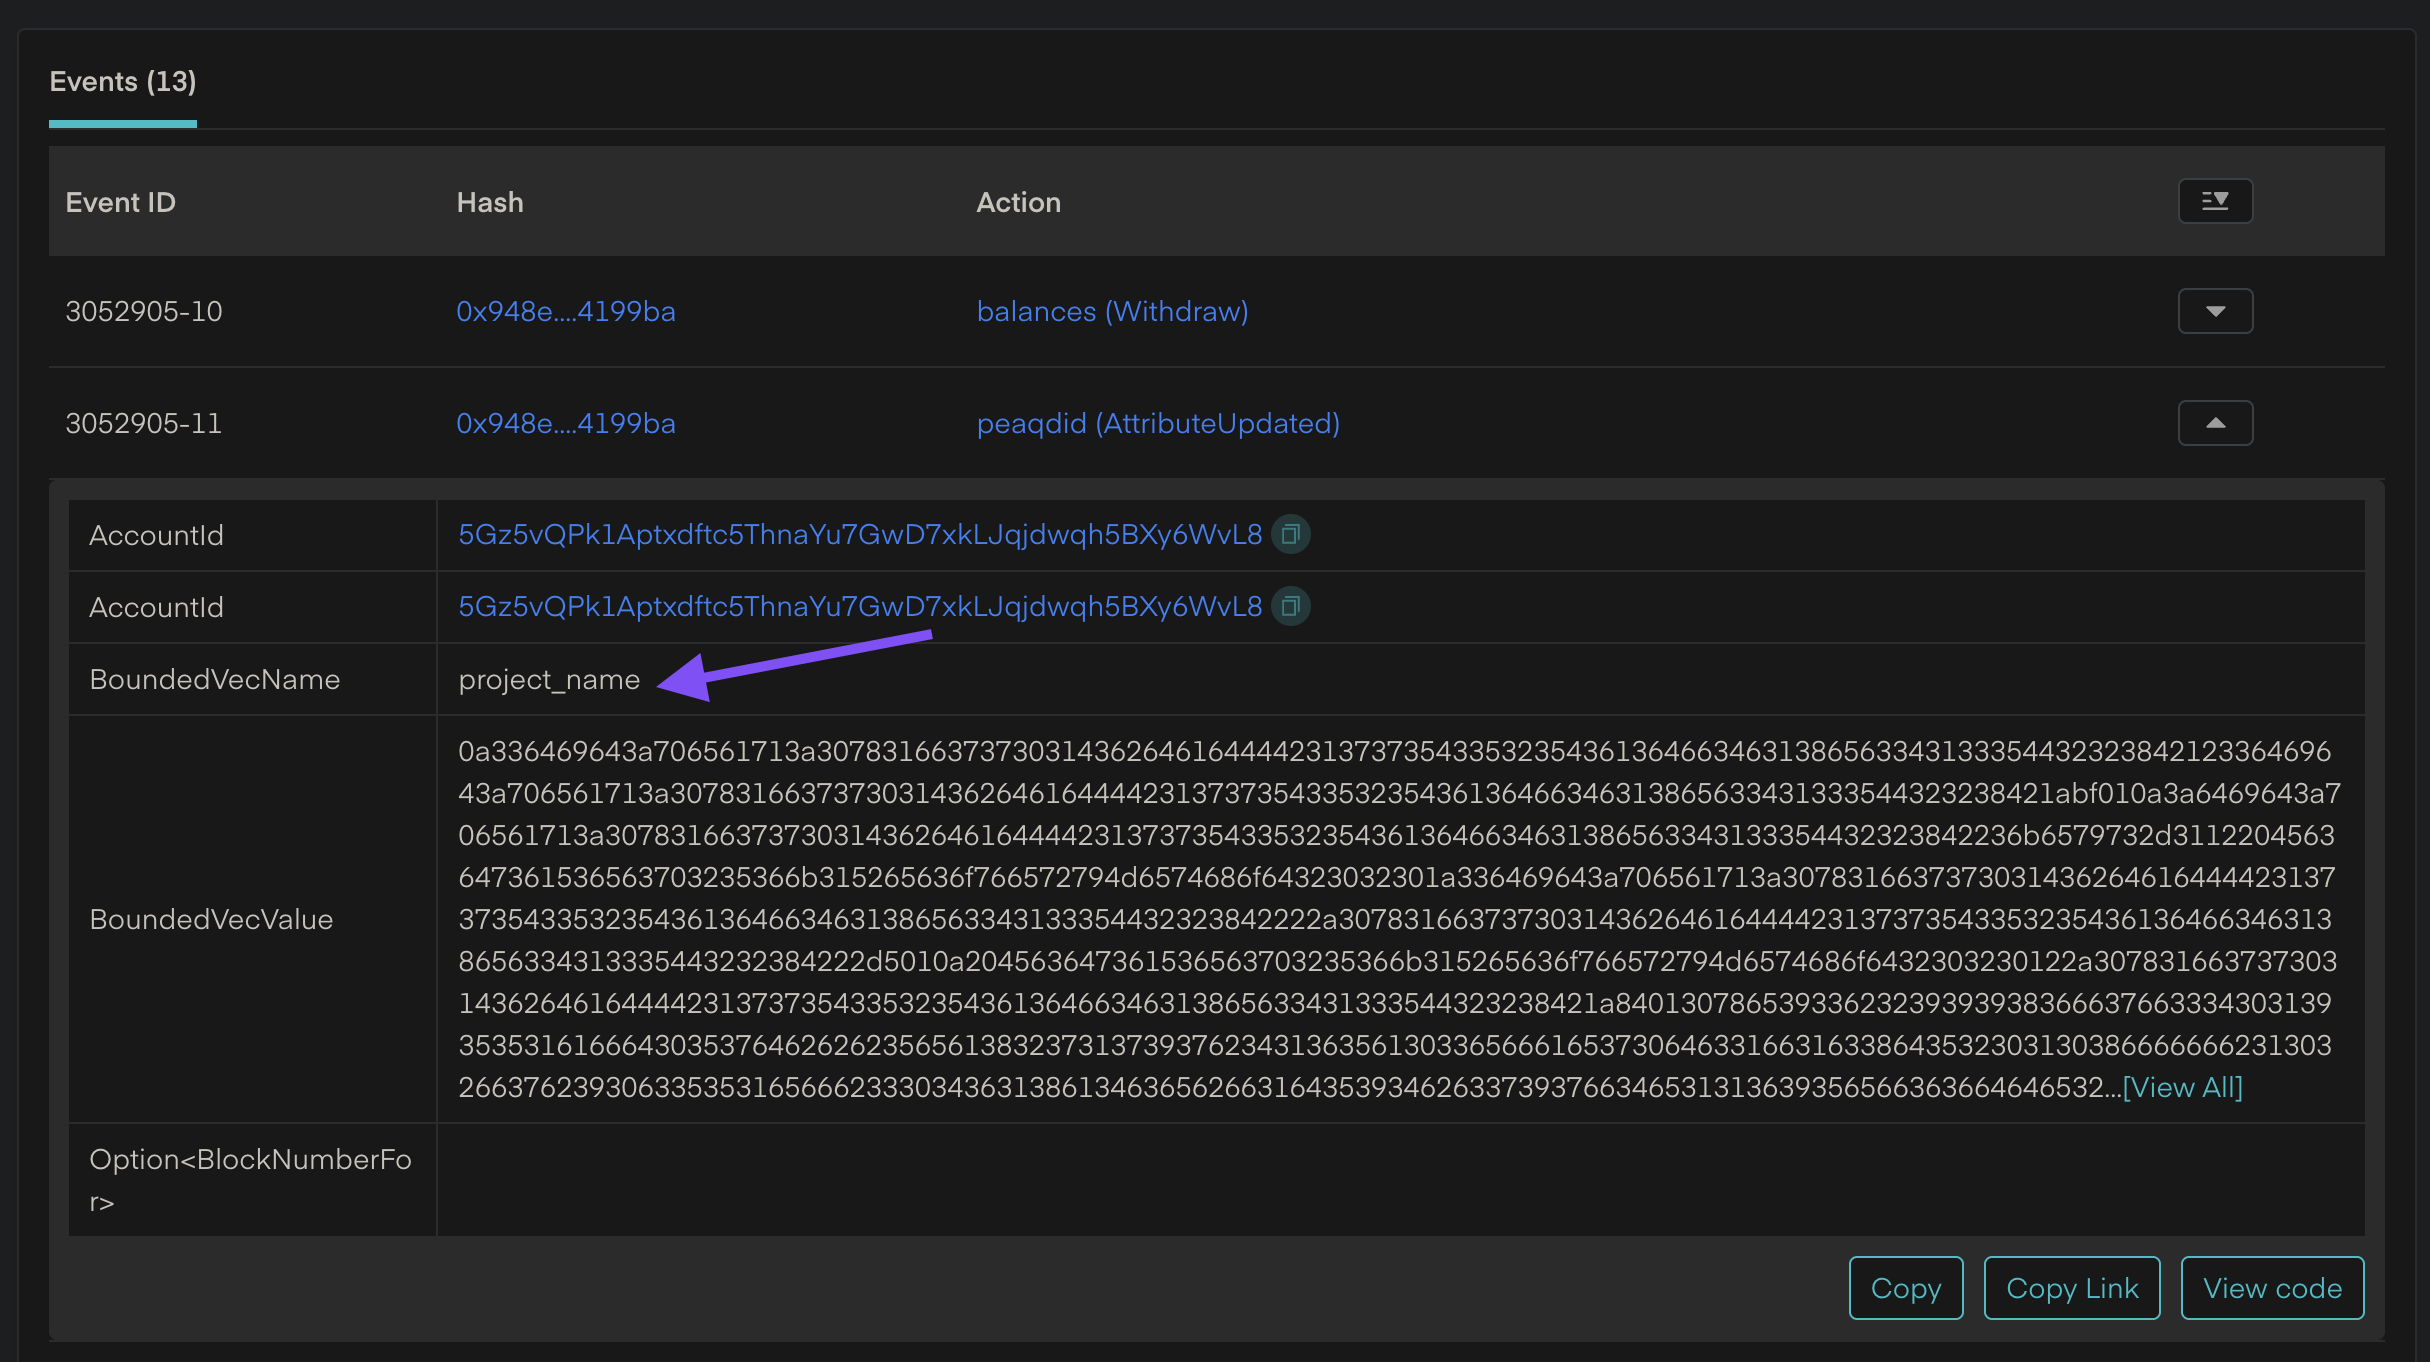Copy the first AccountId address icon

coord(1290,534)
